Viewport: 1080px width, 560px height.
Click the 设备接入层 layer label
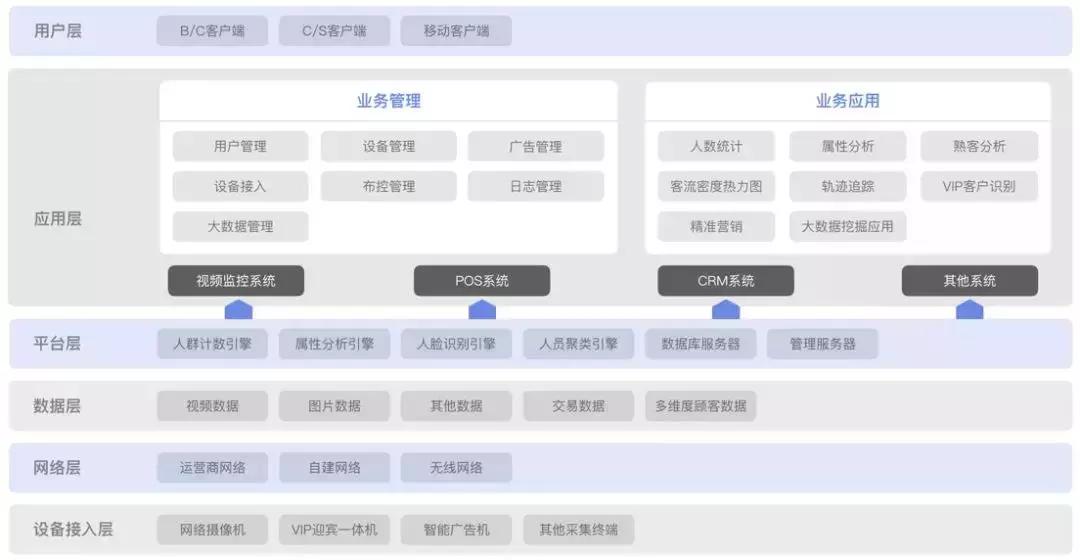pos(73,530)
